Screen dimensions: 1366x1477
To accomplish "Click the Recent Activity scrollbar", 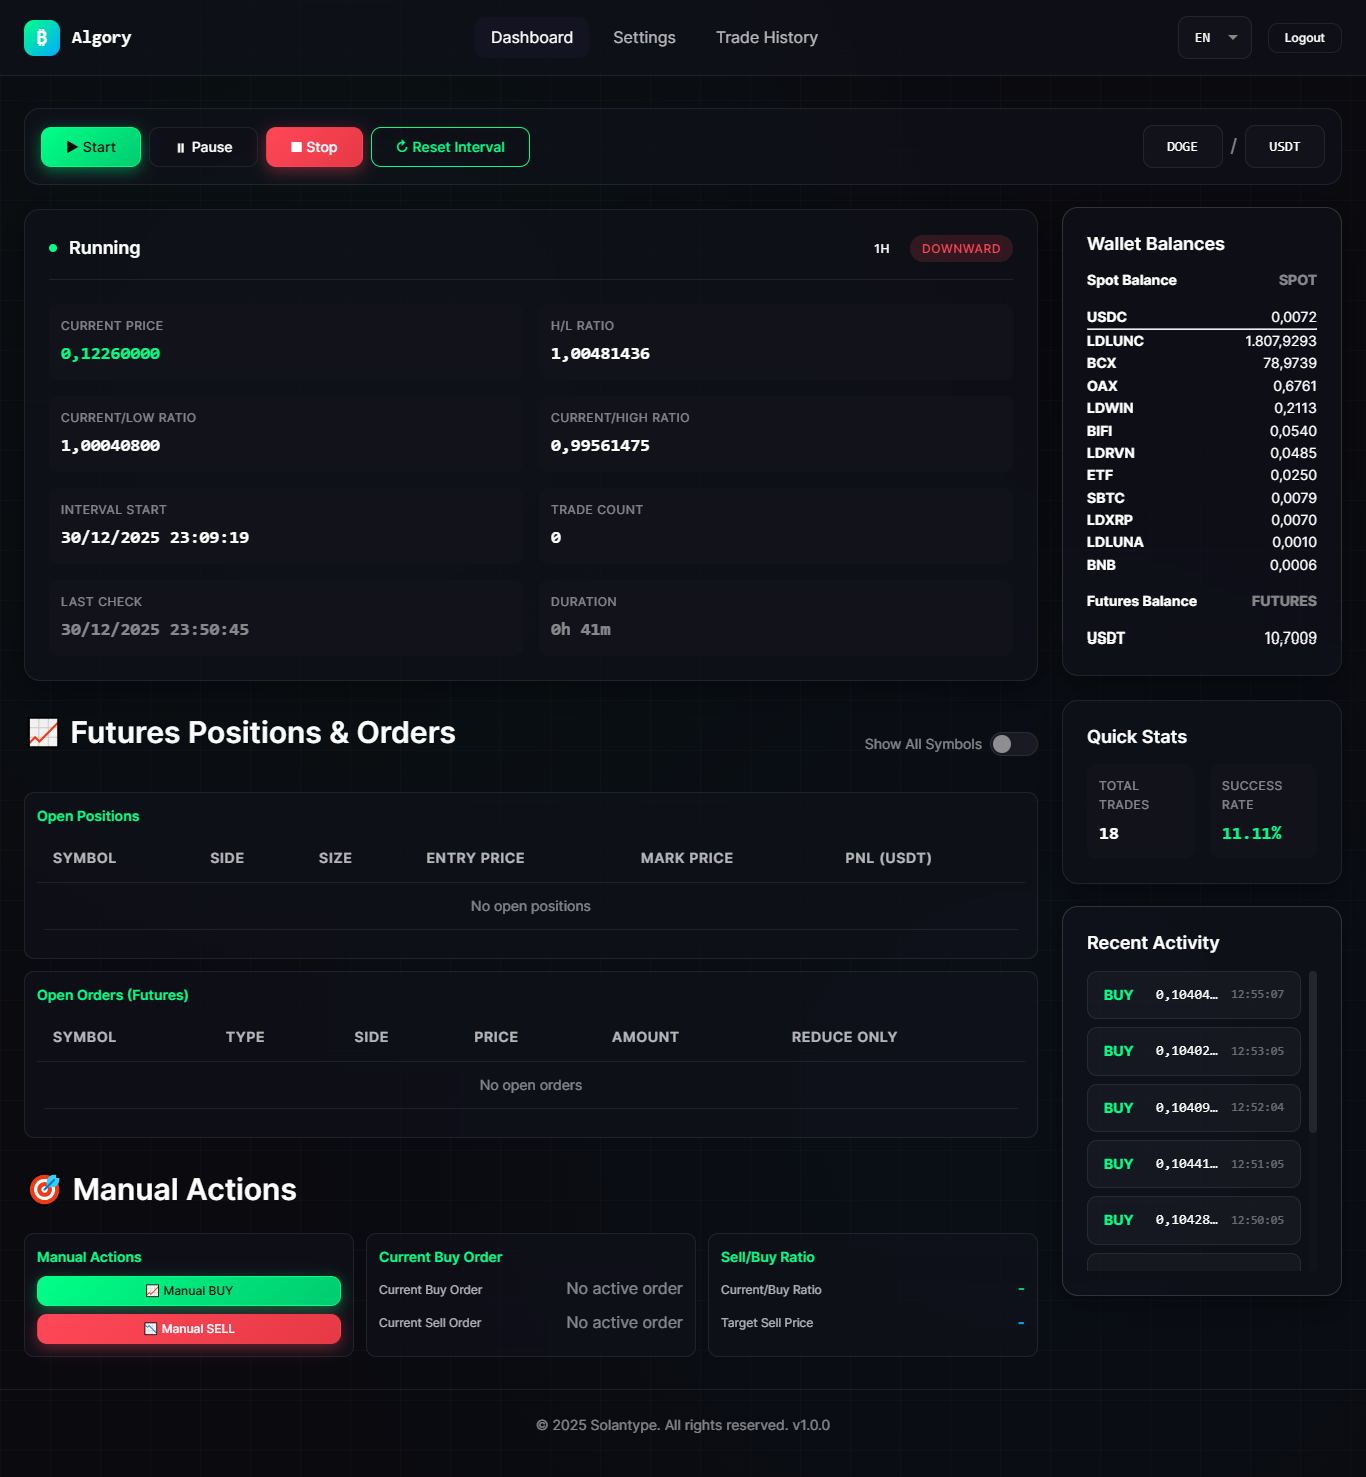I will pos(1312,1052).
